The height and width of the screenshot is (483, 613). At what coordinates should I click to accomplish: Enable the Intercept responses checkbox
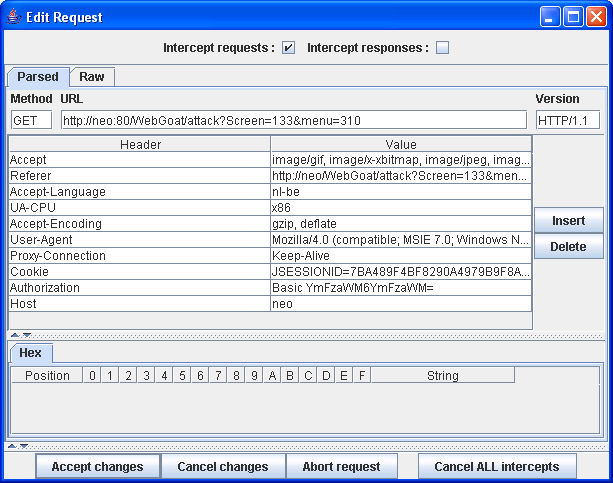click(x=442, y=48)
